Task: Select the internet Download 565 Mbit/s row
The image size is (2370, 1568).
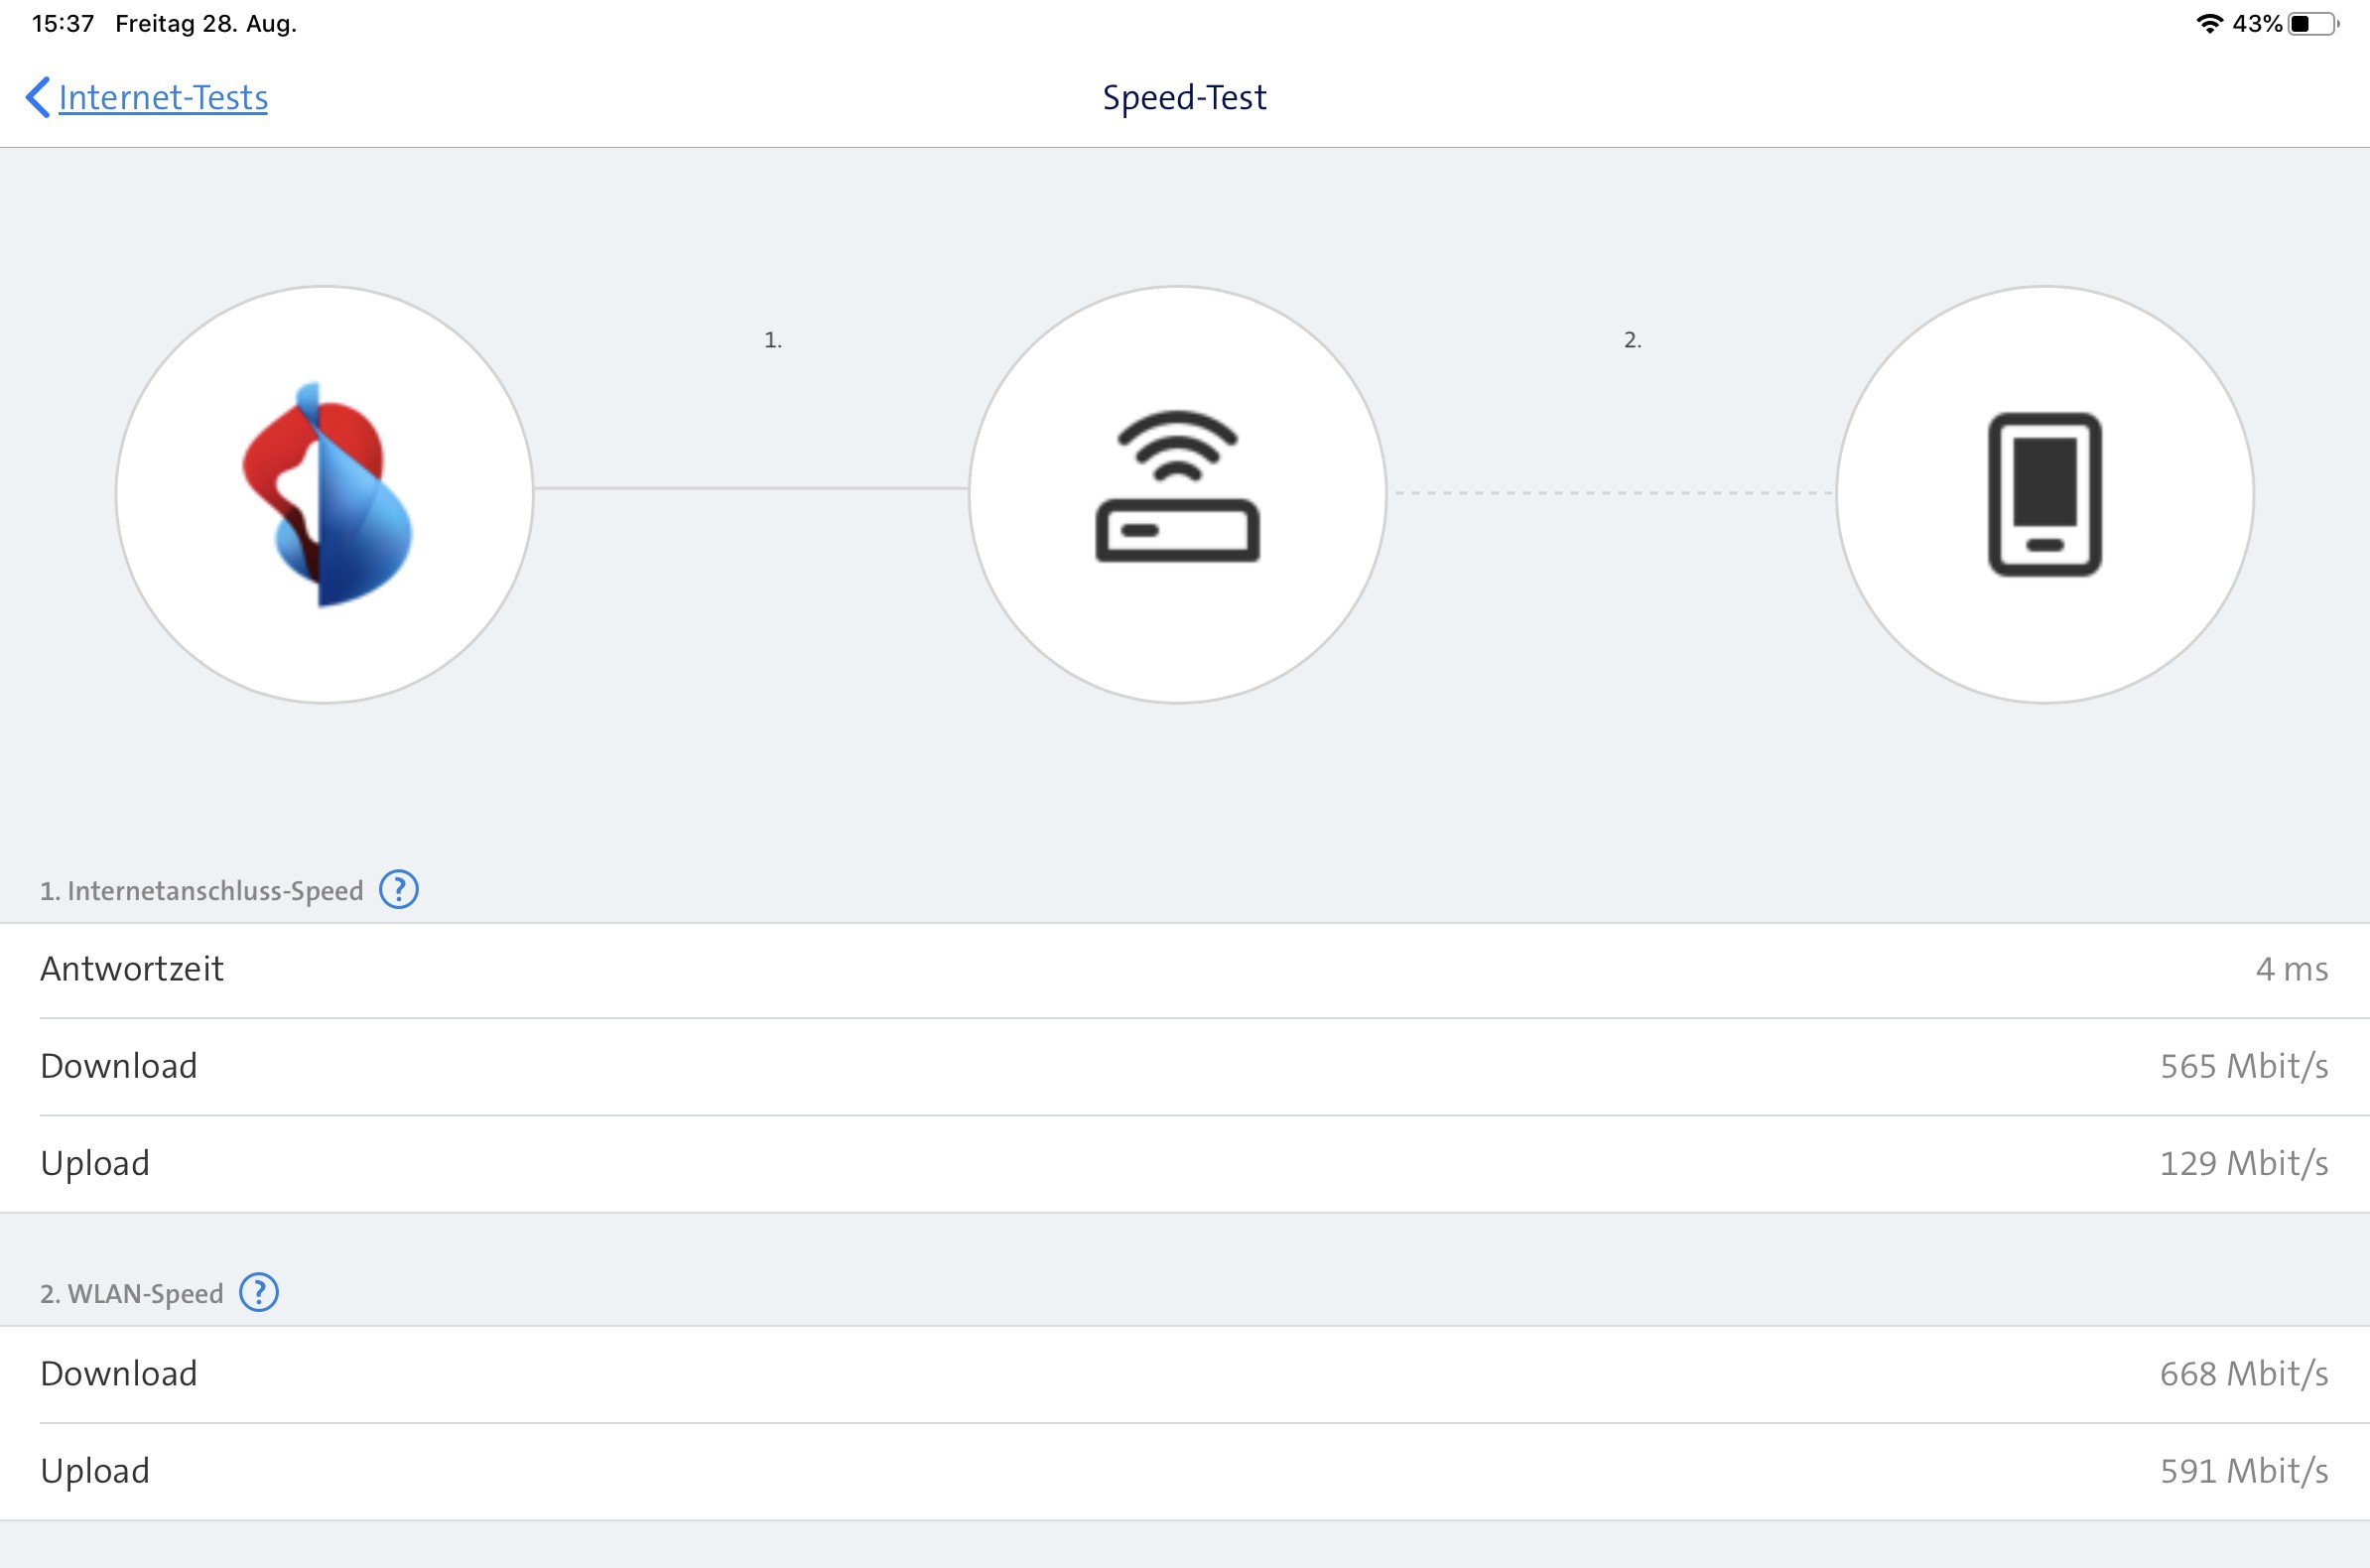Action: [x=1184, y=1066]
